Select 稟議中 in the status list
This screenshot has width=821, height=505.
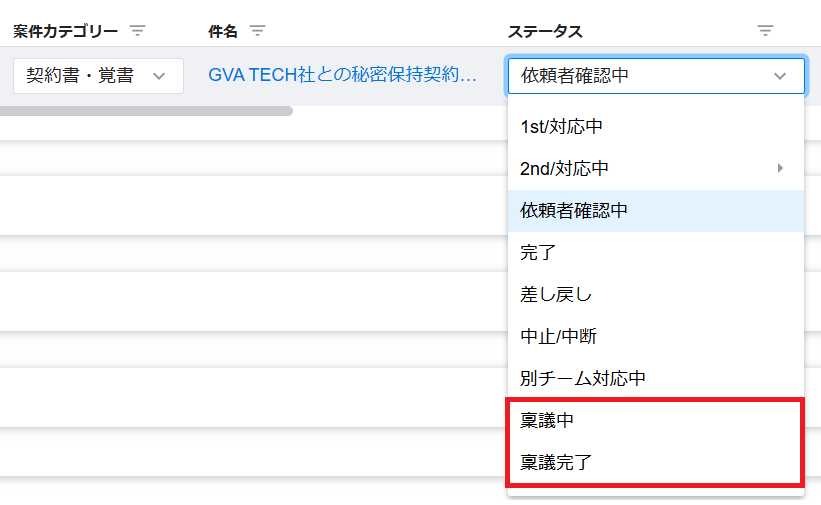[x=547, y=421]
